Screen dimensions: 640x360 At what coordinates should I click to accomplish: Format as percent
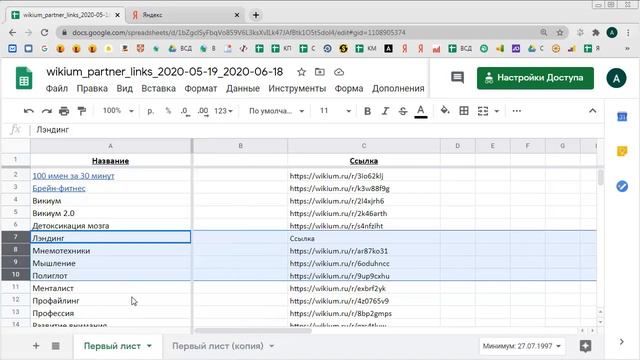pyautogui.click(x=168, y=111)
